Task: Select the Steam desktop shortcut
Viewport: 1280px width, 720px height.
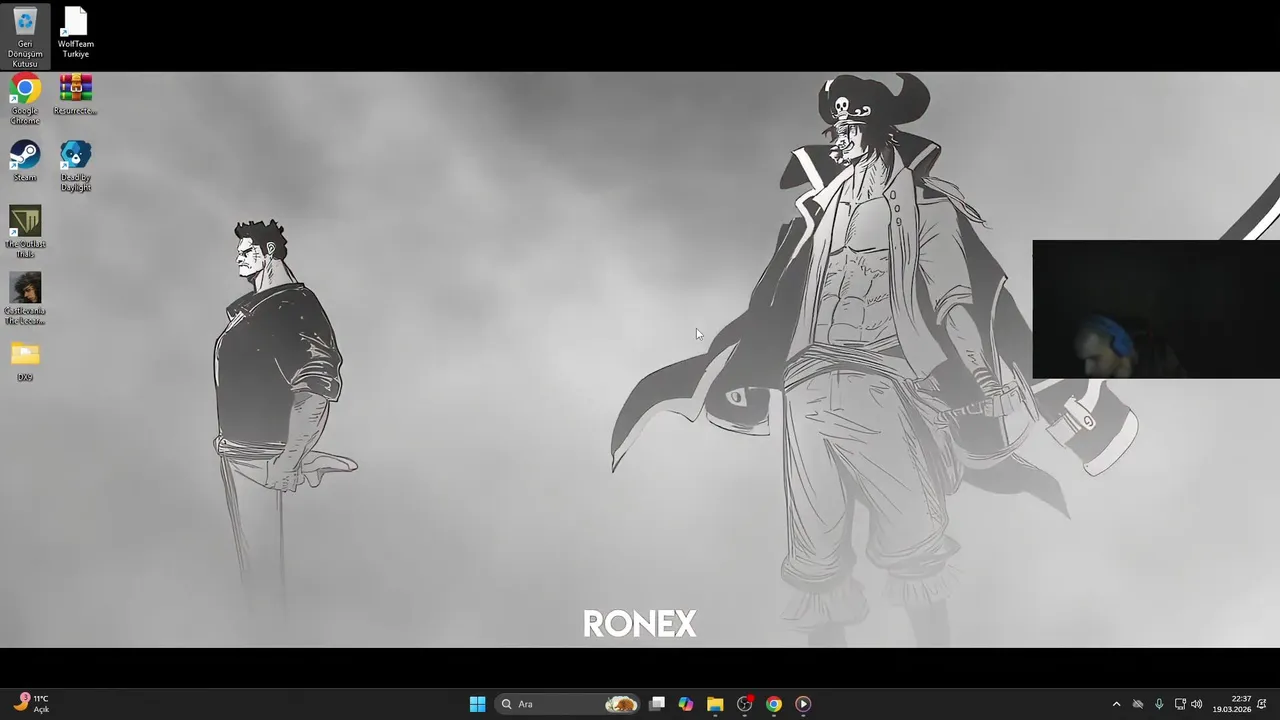Action: pyautogui.click(x=25, y=161)
